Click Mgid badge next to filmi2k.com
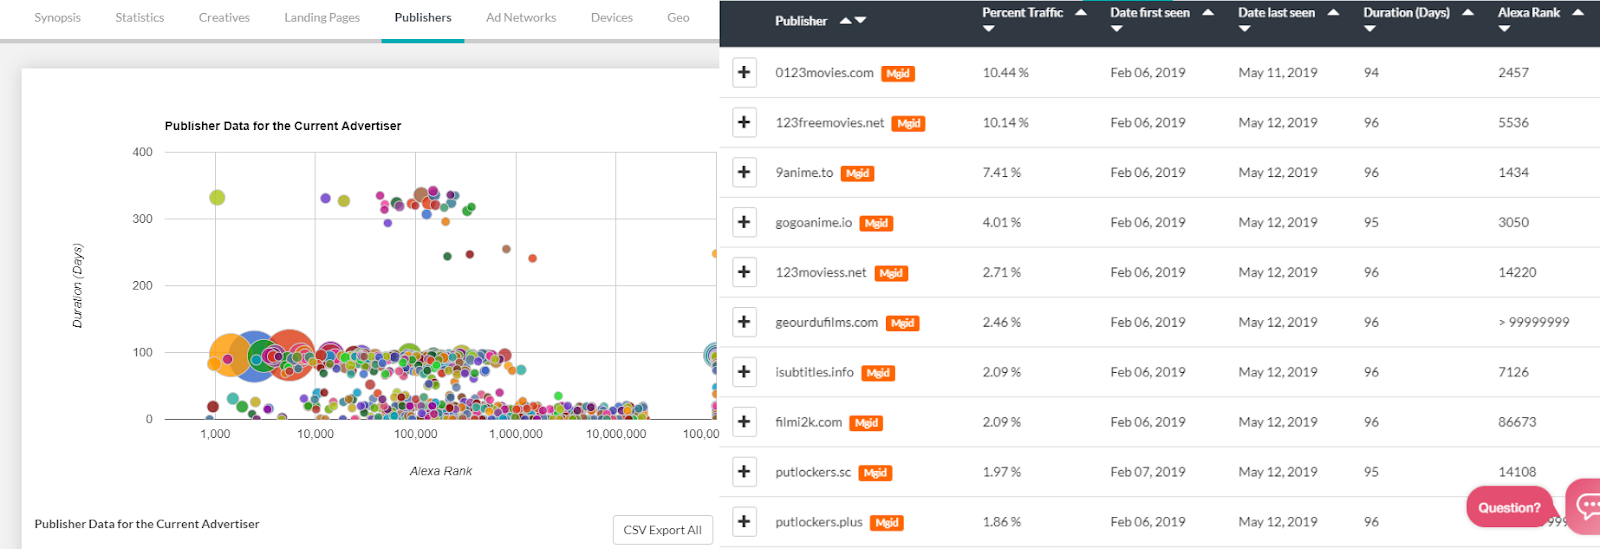 866,424
